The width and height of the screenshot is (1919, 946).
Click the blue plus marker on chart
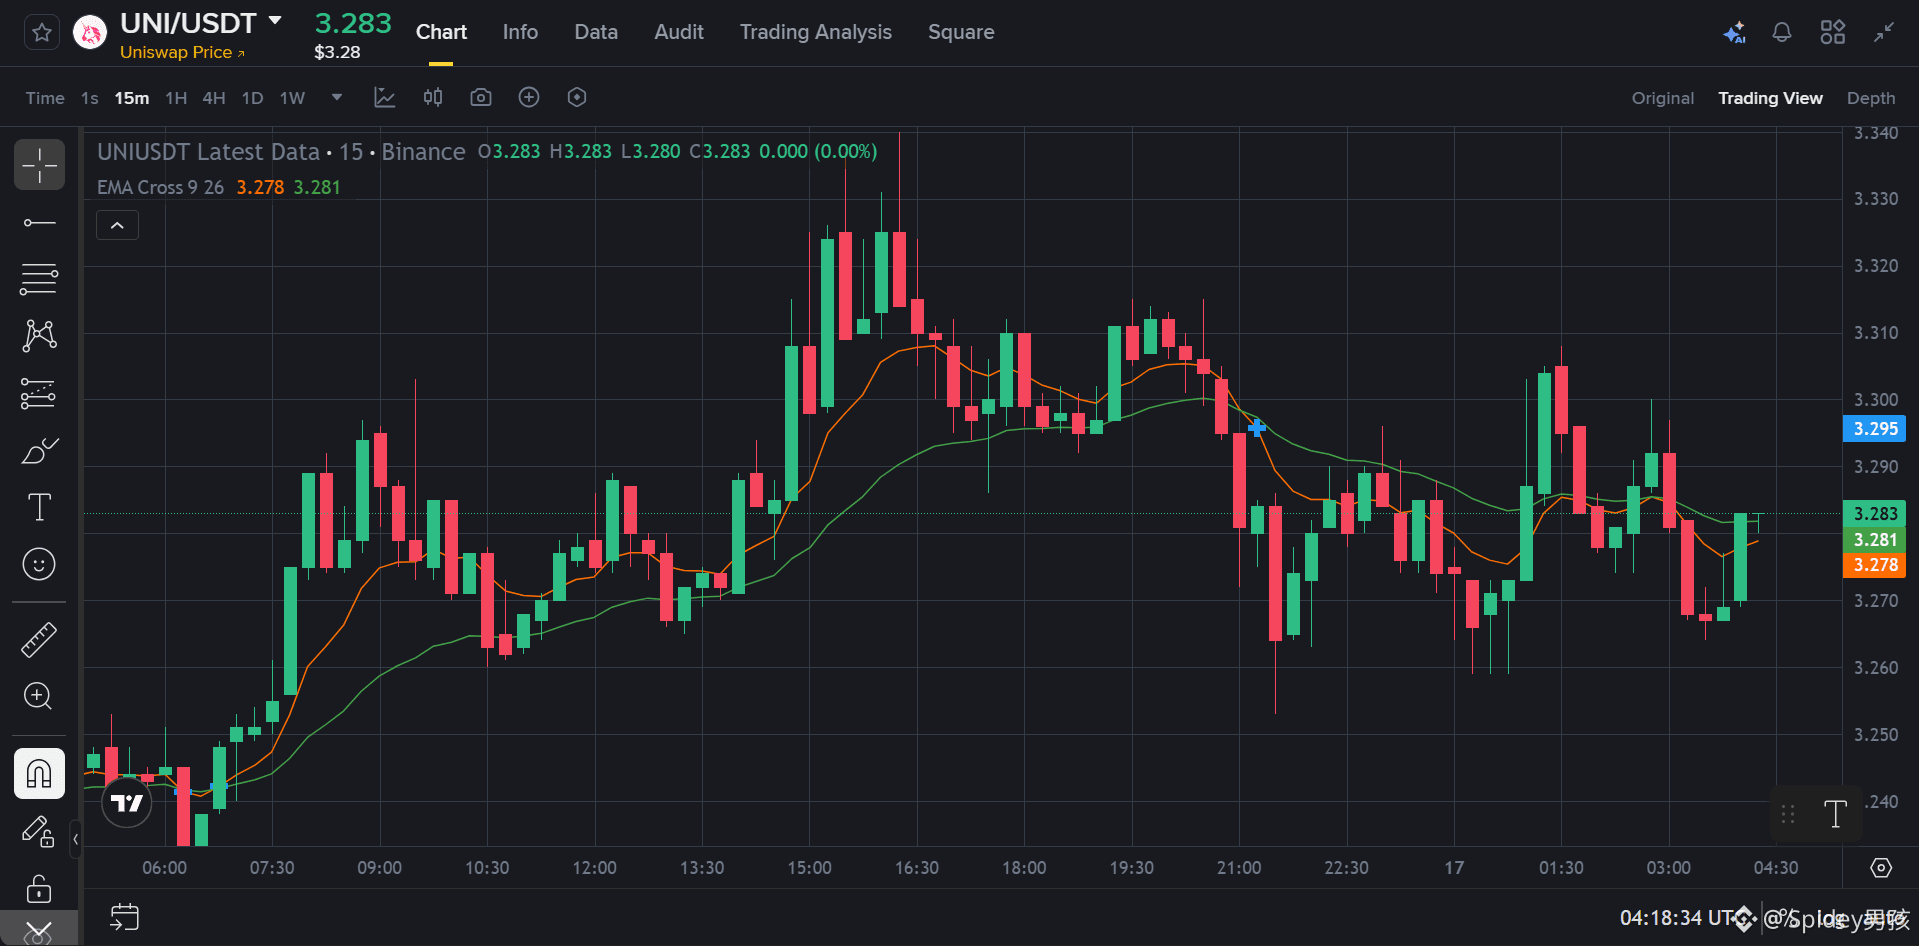pos(1257,428)
